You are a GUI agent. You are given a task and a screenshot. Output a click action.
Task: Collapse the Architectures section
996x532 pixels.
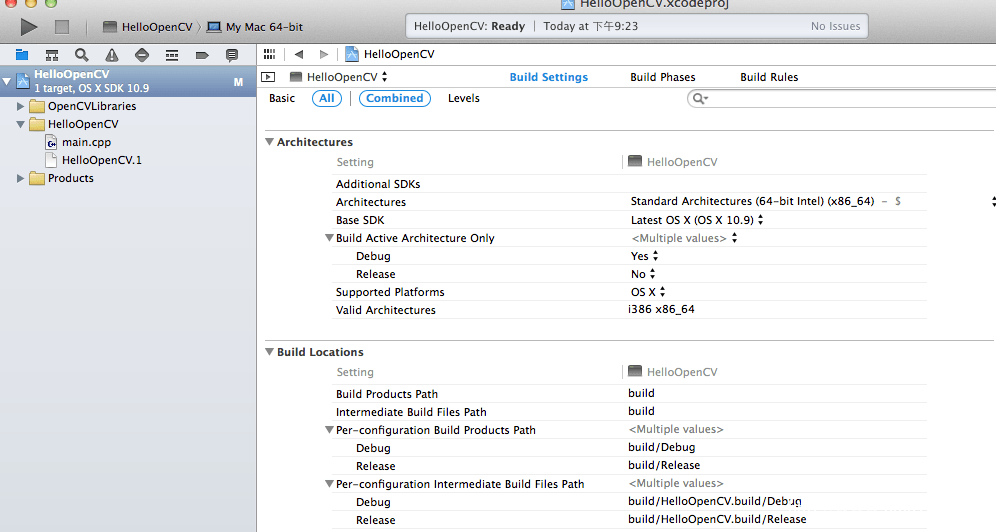pos(269,142)
